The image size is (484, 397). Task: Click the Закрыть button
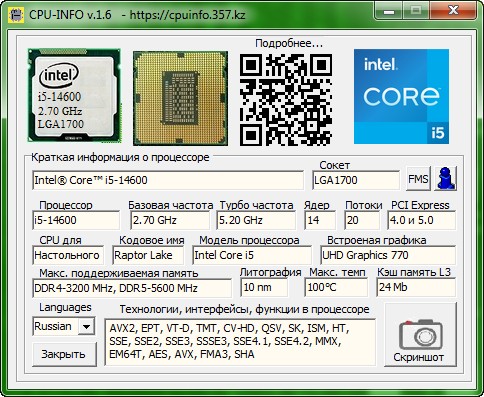(64, 354)
